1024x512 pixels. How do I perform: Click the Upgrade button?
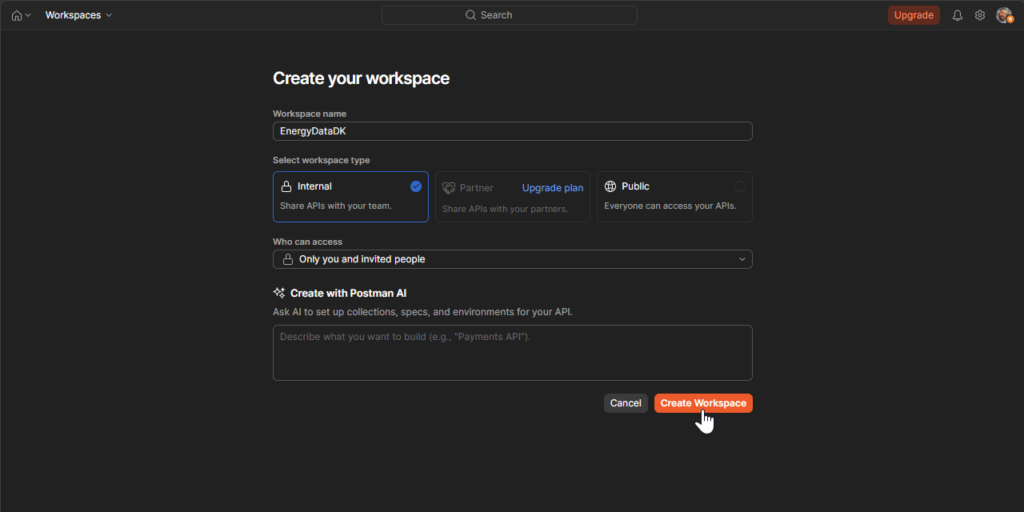pyautogui.click(x=914, y=15)
